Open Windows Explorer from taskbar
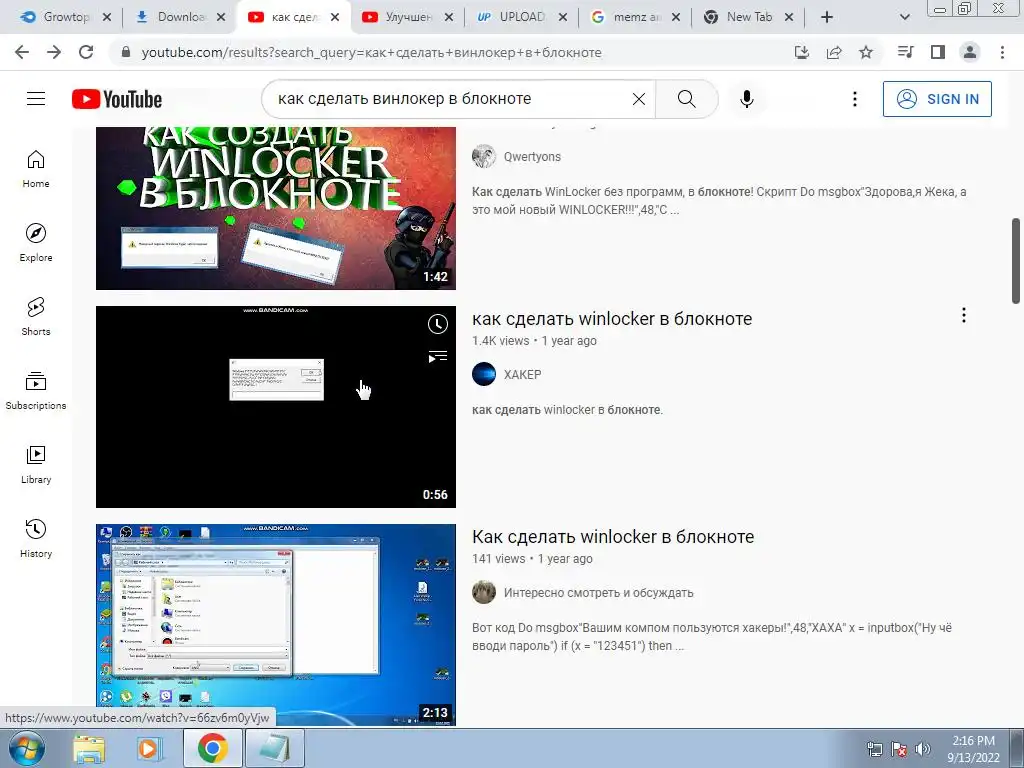 point(89,749)
